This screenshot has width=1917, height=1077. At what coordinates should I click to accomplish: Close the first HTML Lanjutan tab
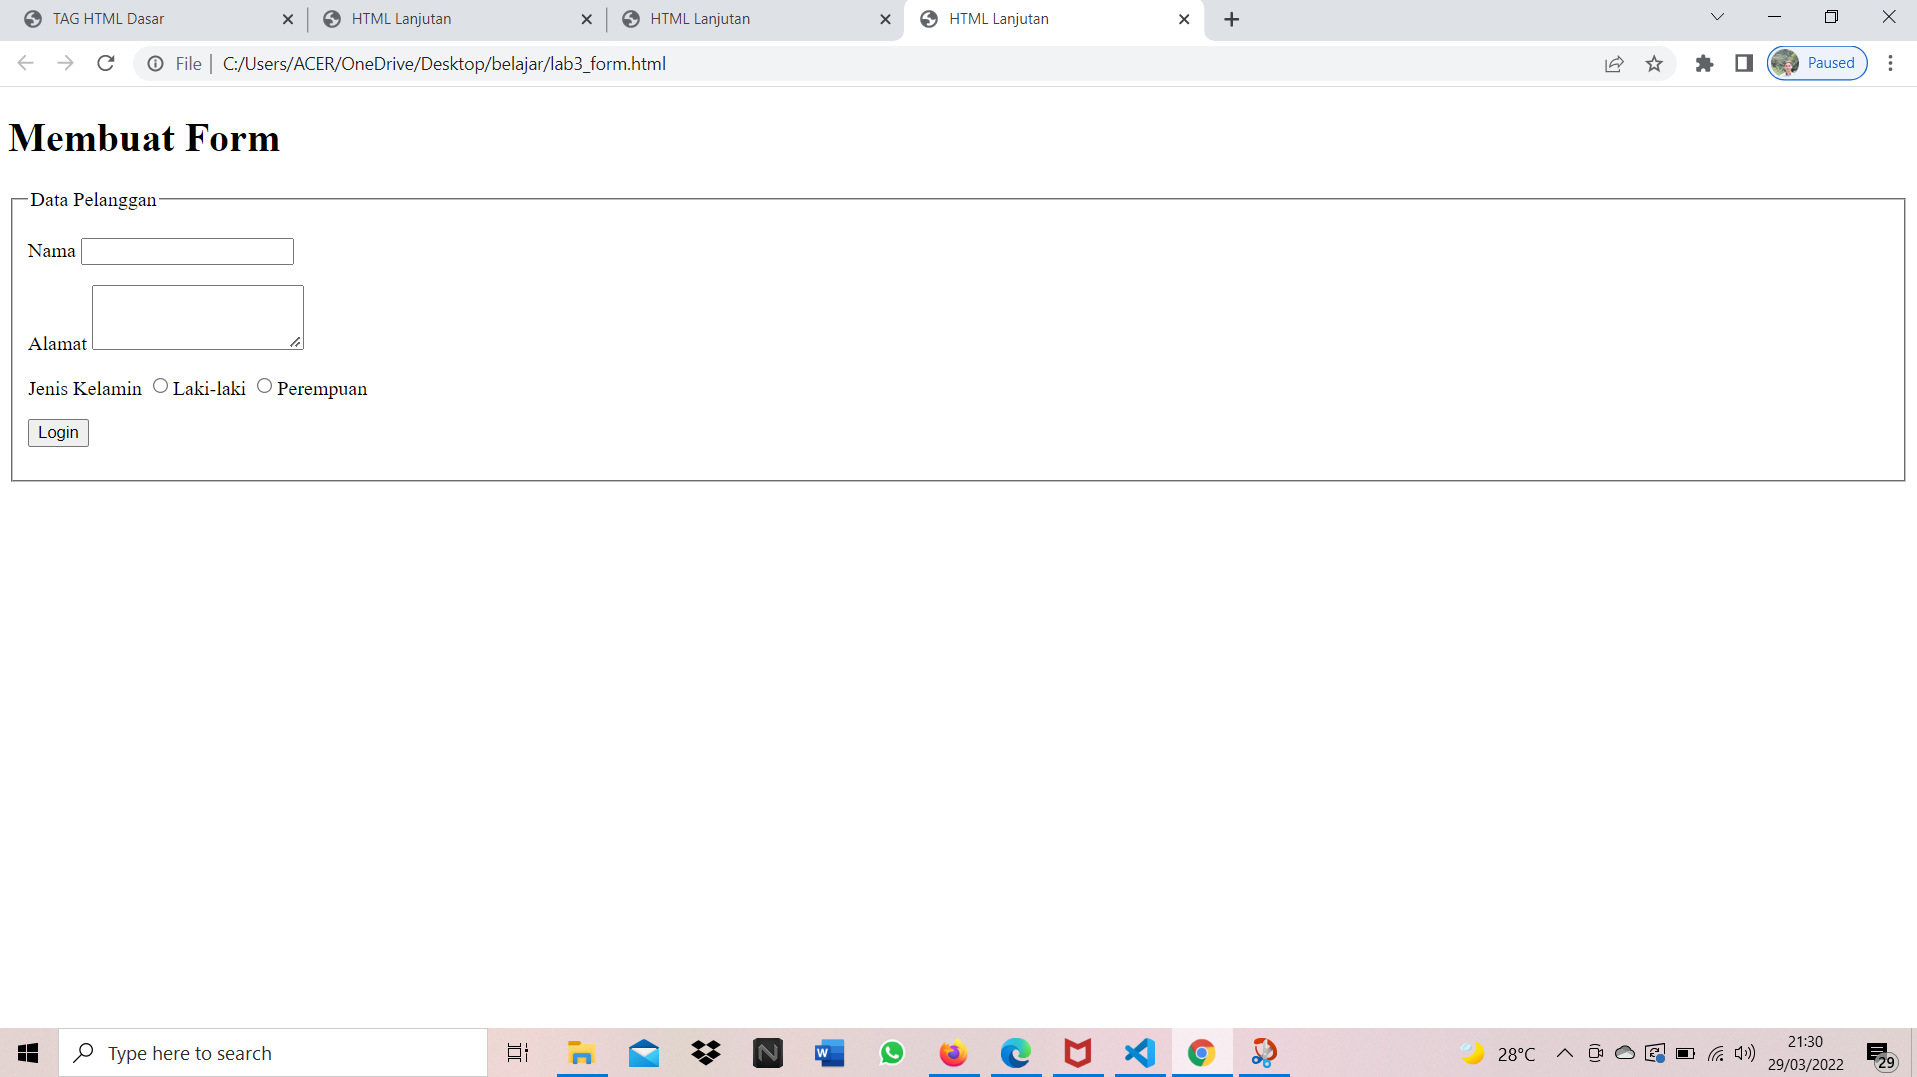(x=587, y=18)
